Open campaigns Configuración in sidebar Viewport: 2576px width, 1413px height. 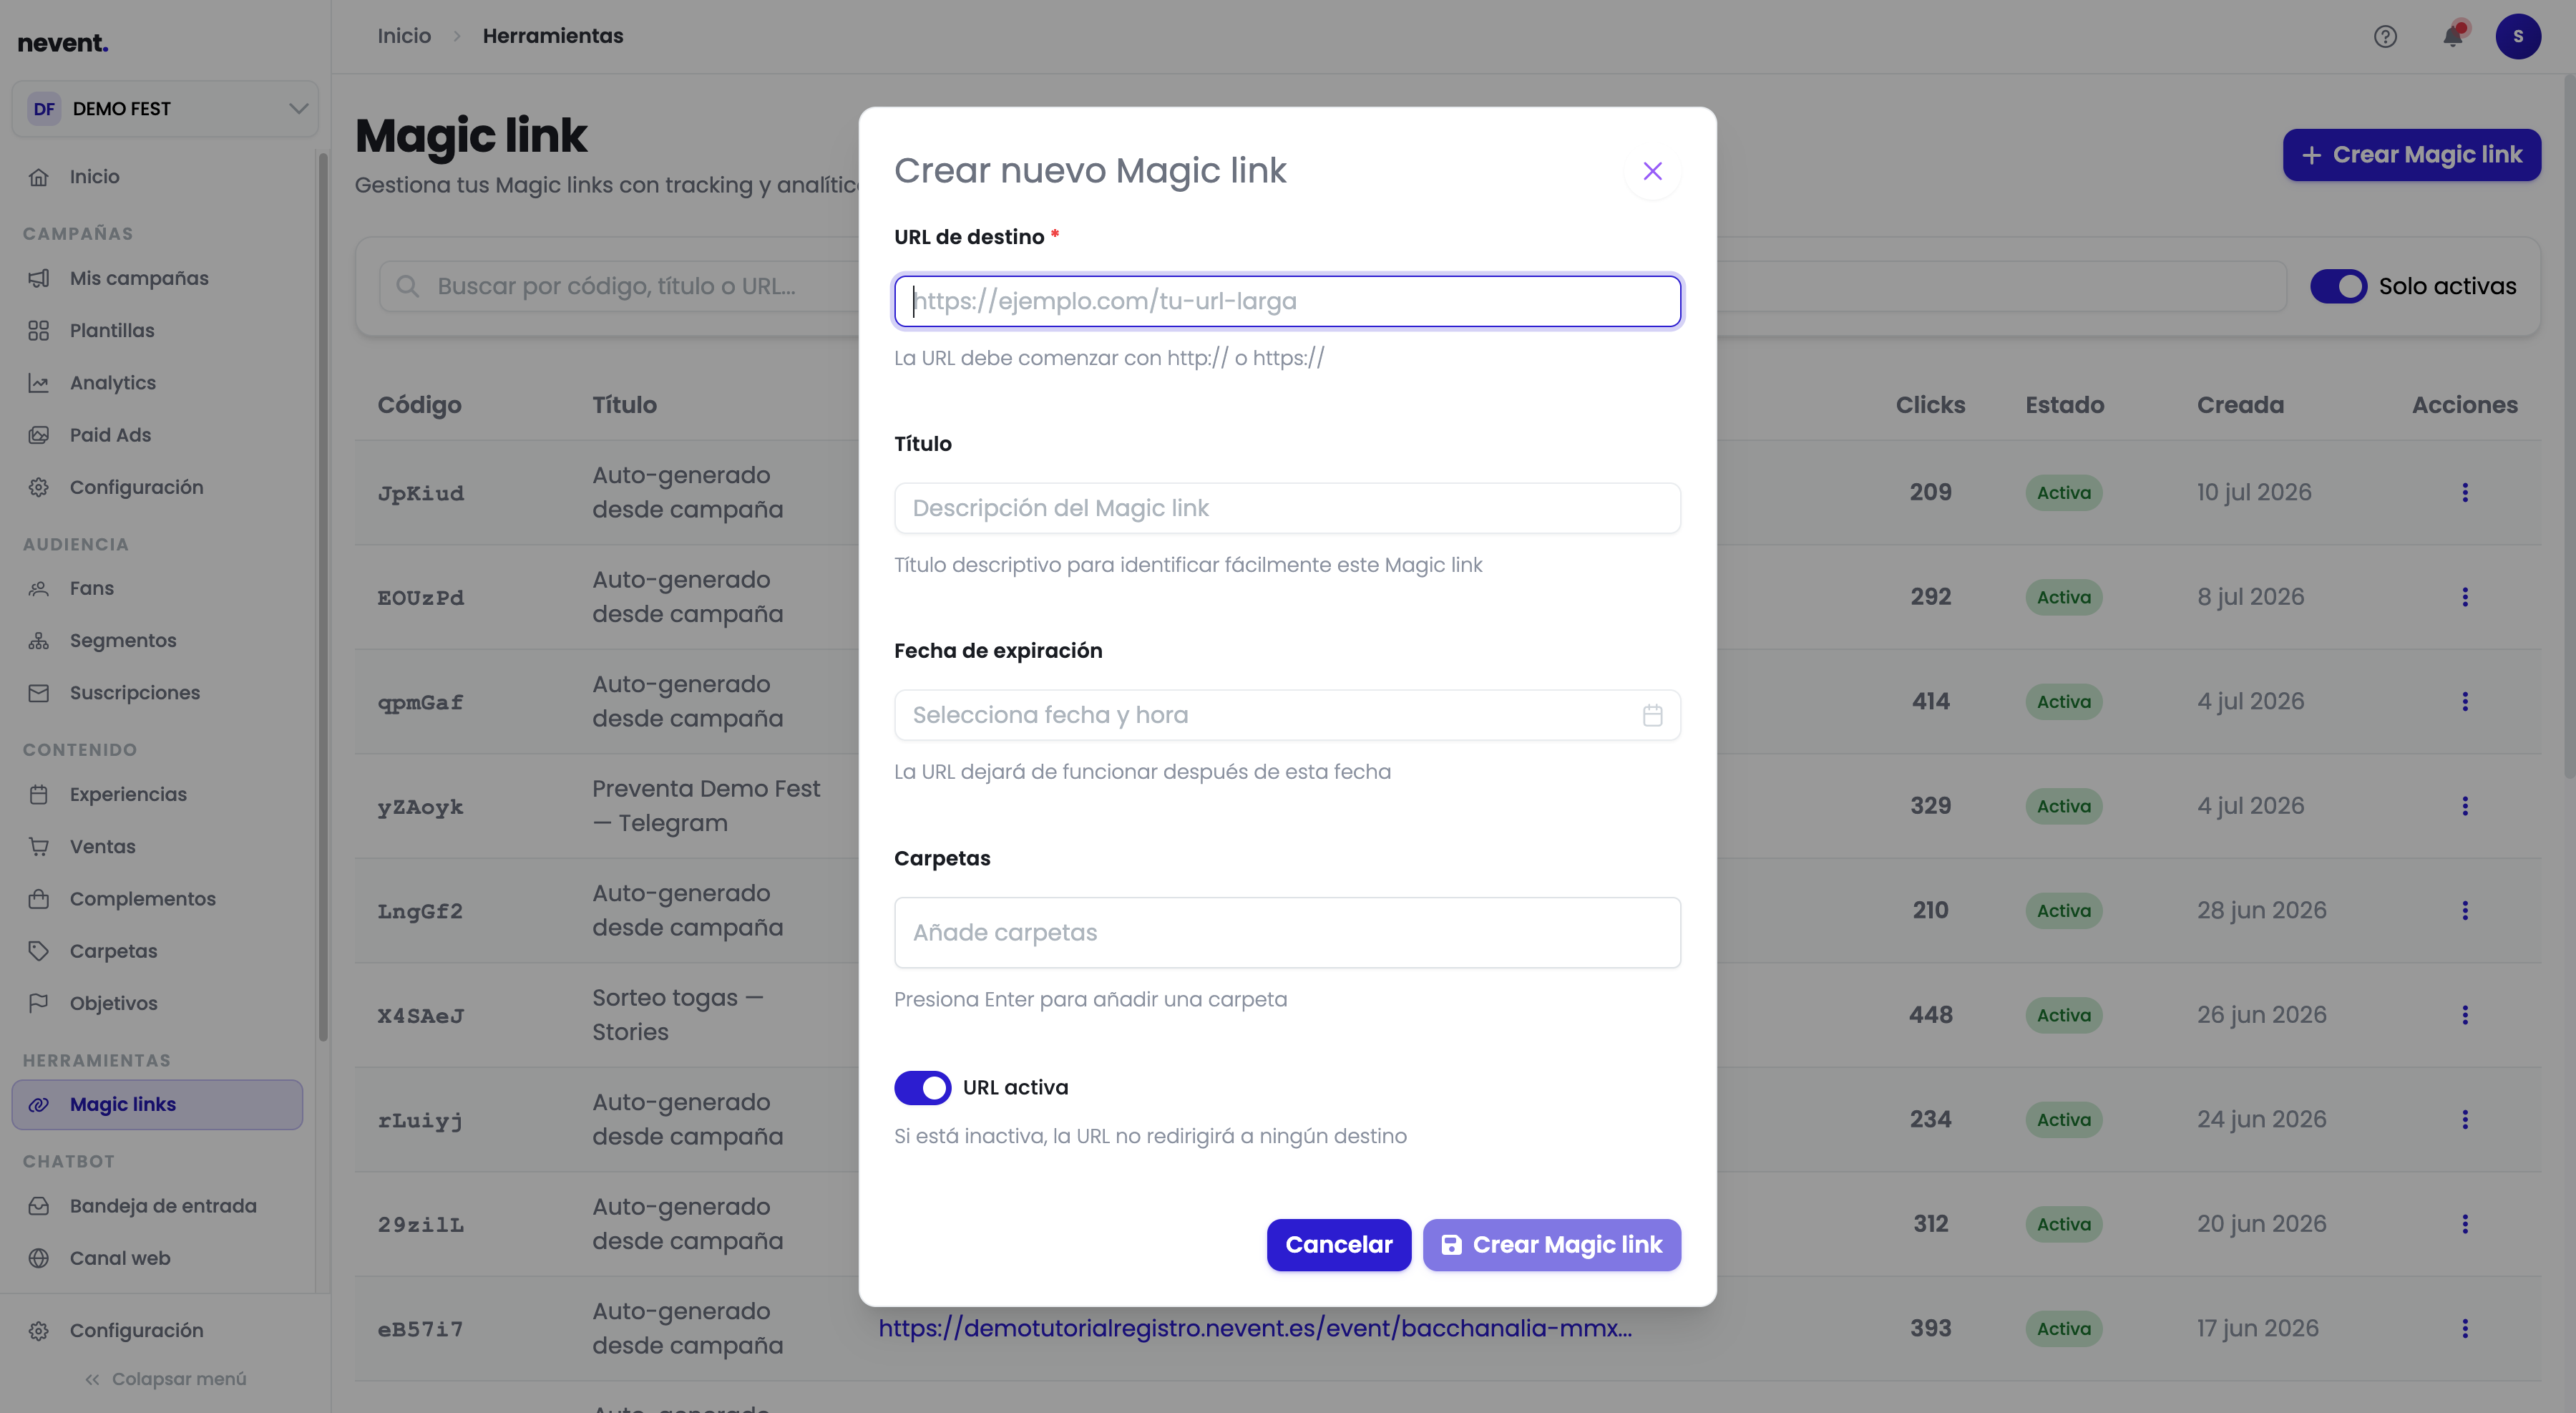click(157, 487)
